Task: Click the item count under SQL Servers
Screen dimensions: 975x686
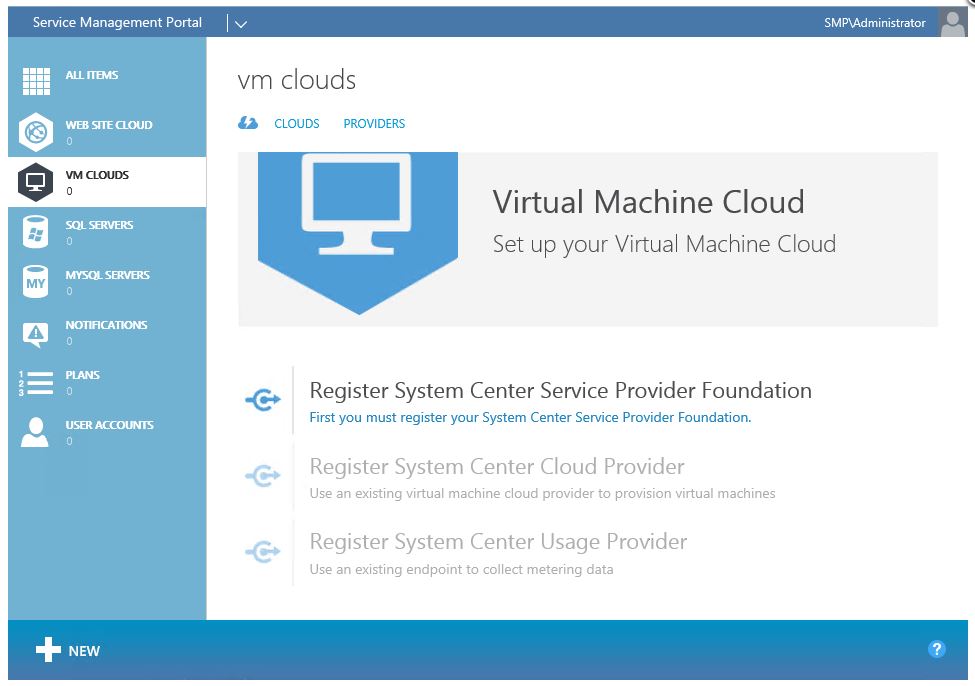Action: pyautogui.click(x=70, y=241)
